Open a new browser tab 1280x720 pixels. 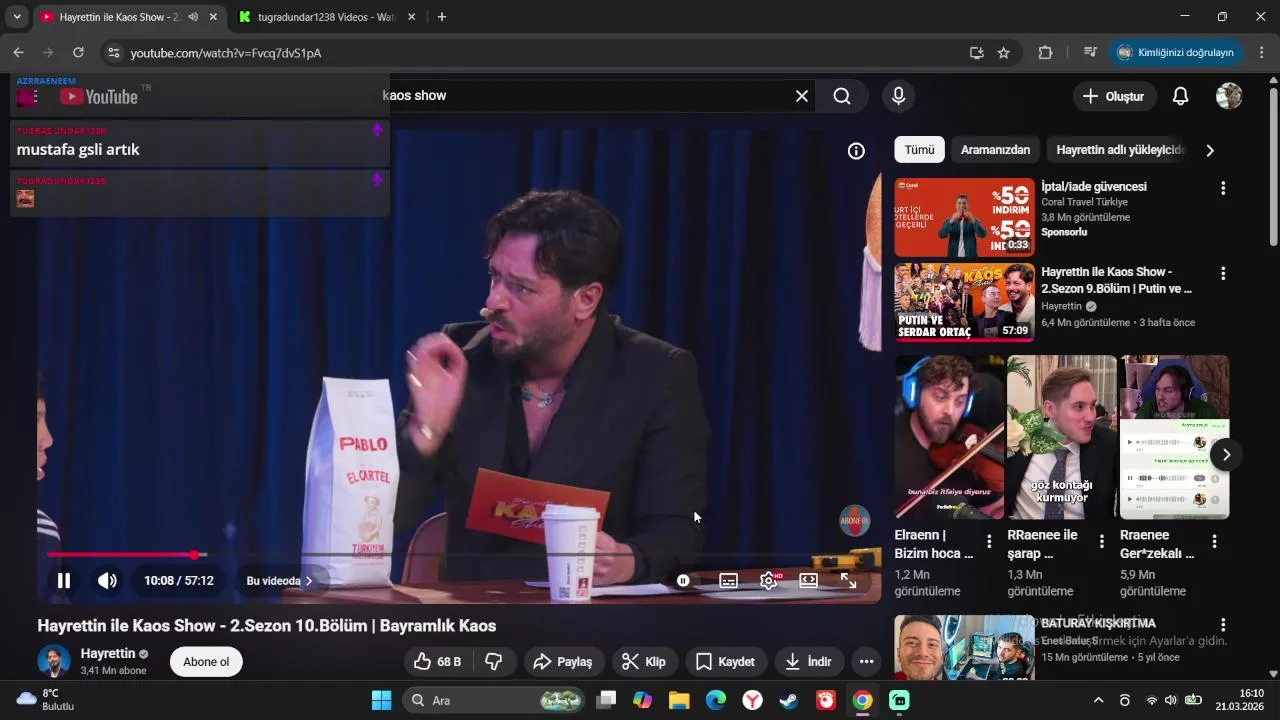(x=442, y=17)
